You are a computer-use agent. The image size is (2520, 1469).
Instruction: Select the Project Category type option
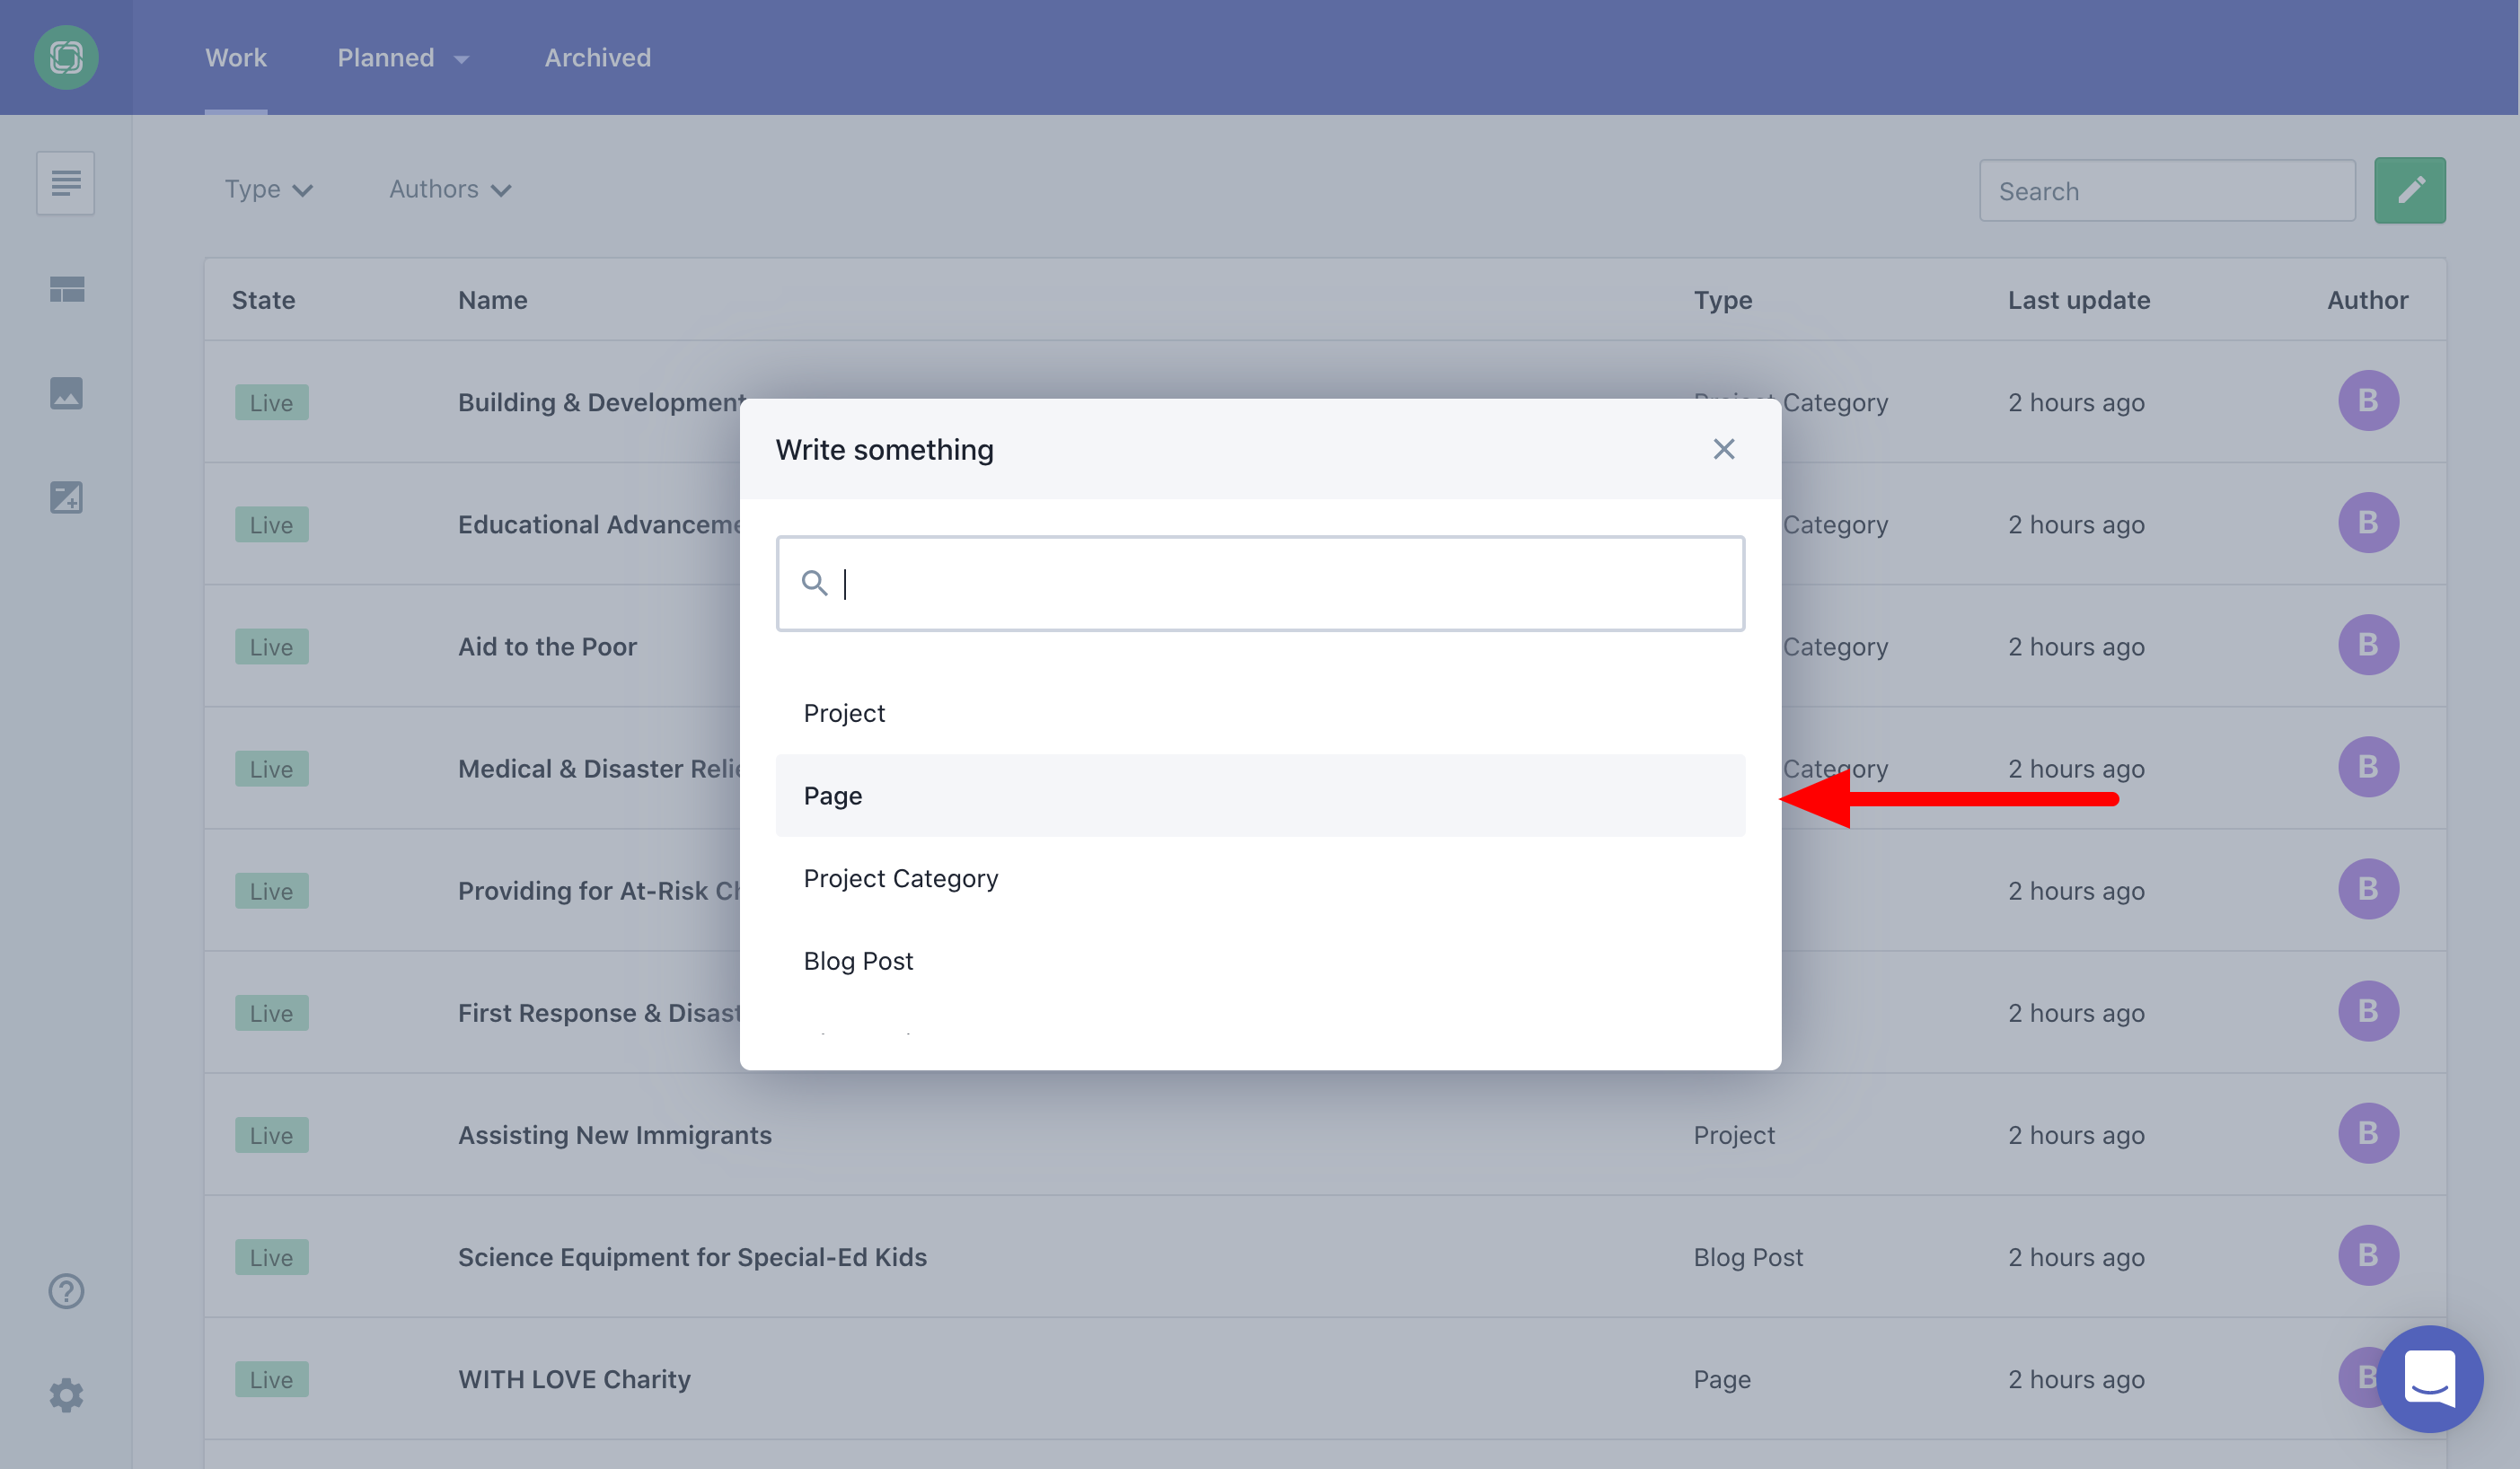(1260, 878)
